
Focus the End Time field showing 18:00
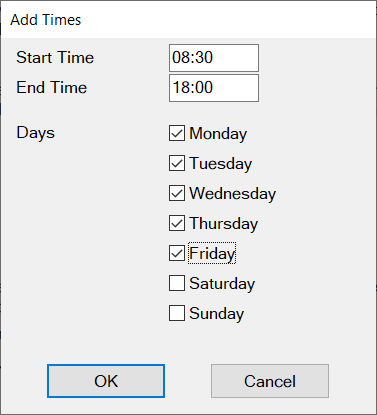click(214, 88)
